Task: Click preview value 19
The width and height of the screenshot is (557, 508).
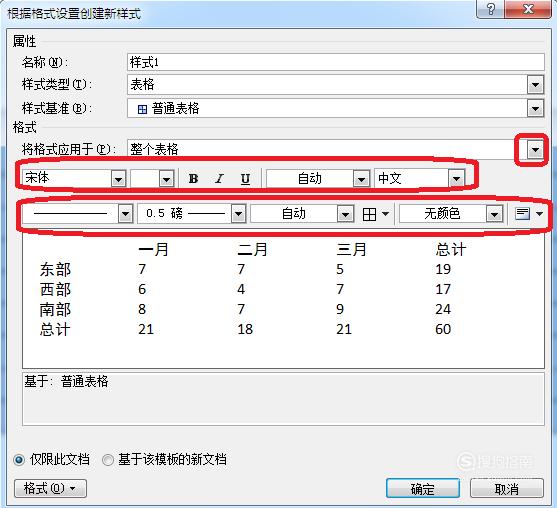Action: pyautogui.click(x=443, y=269)
